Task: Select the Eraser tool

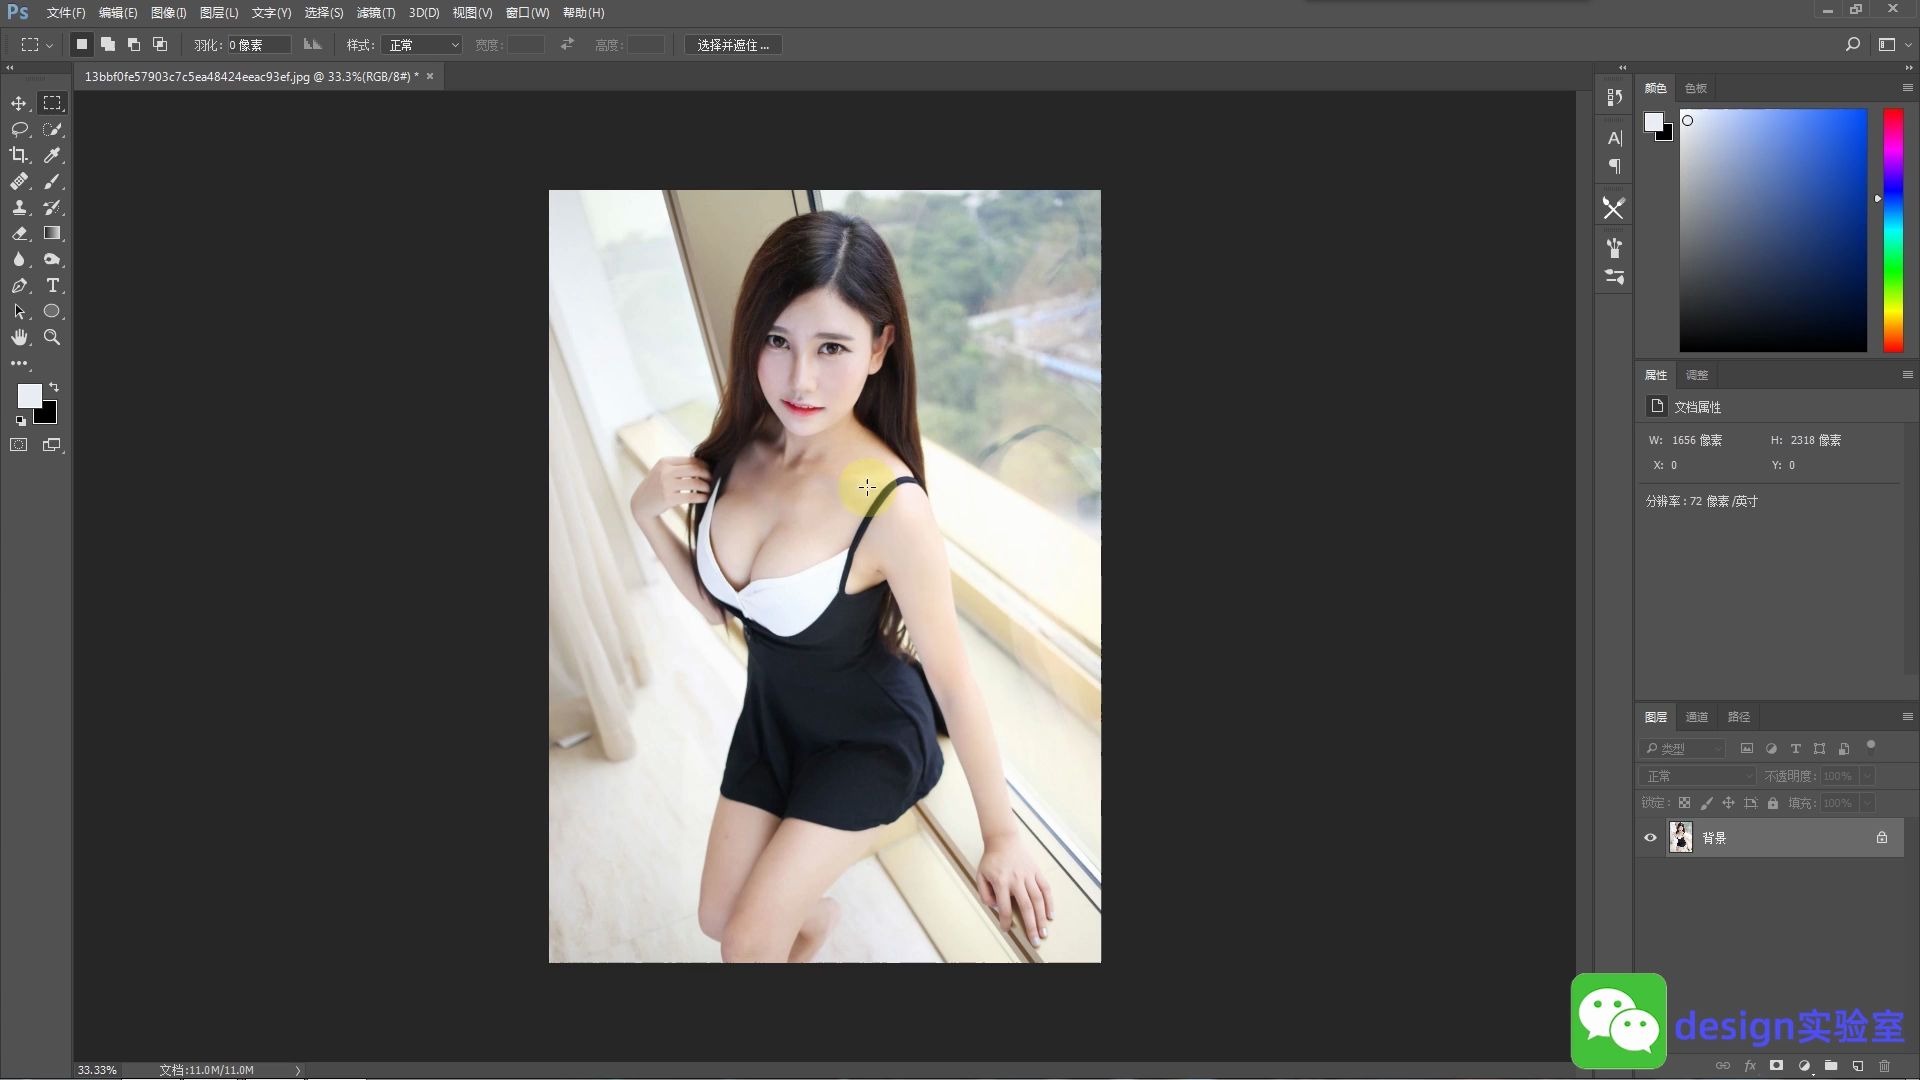Action: tap(19, 233)
